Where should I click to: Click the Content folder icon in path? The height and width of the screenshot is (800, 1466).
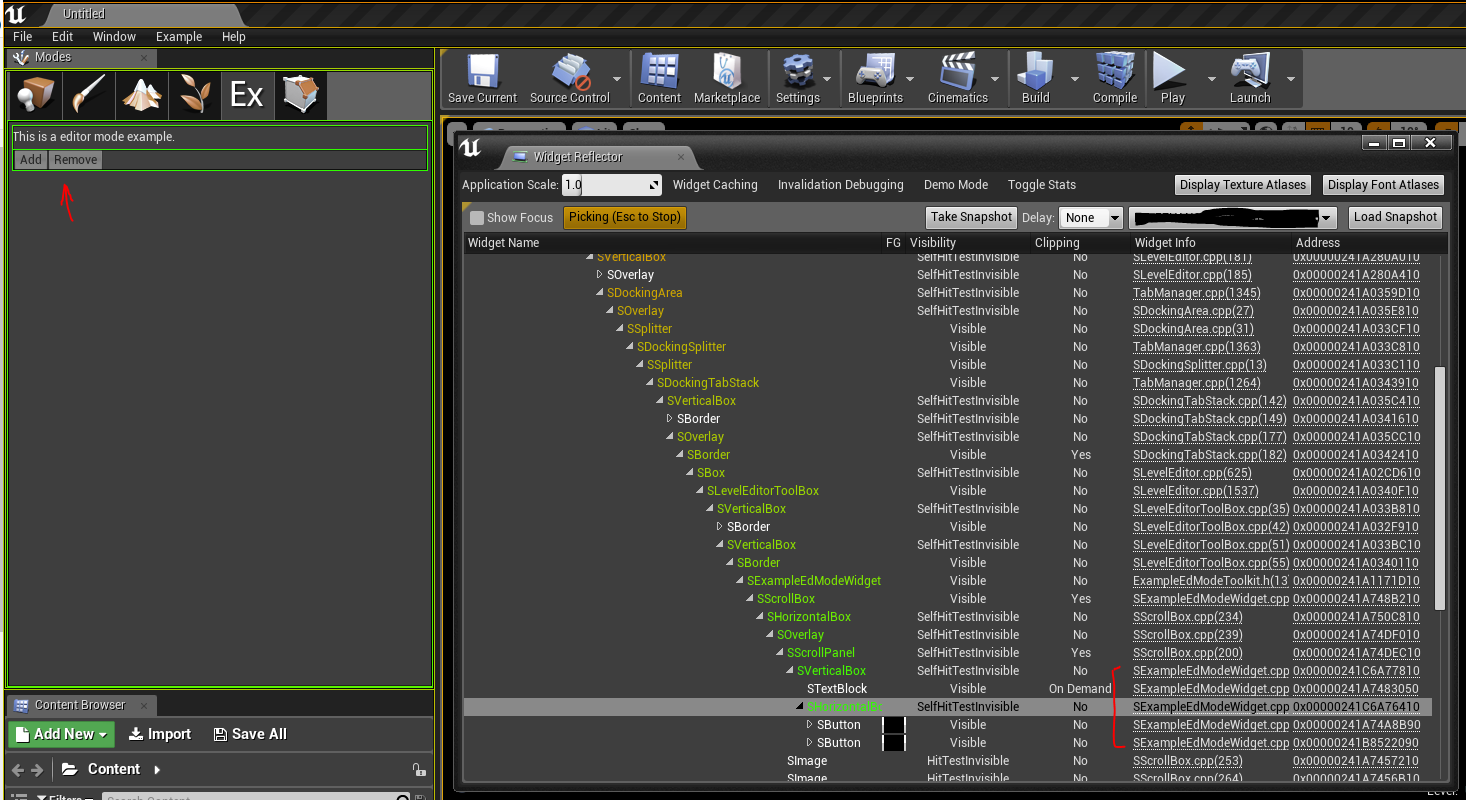pos(69,770)
